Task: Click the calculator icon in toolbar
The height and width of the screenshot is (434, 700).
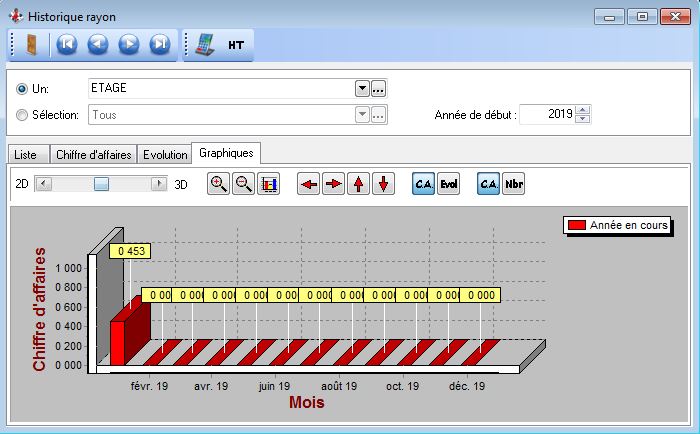Action: pyautogui.click(x=205, y=44)
